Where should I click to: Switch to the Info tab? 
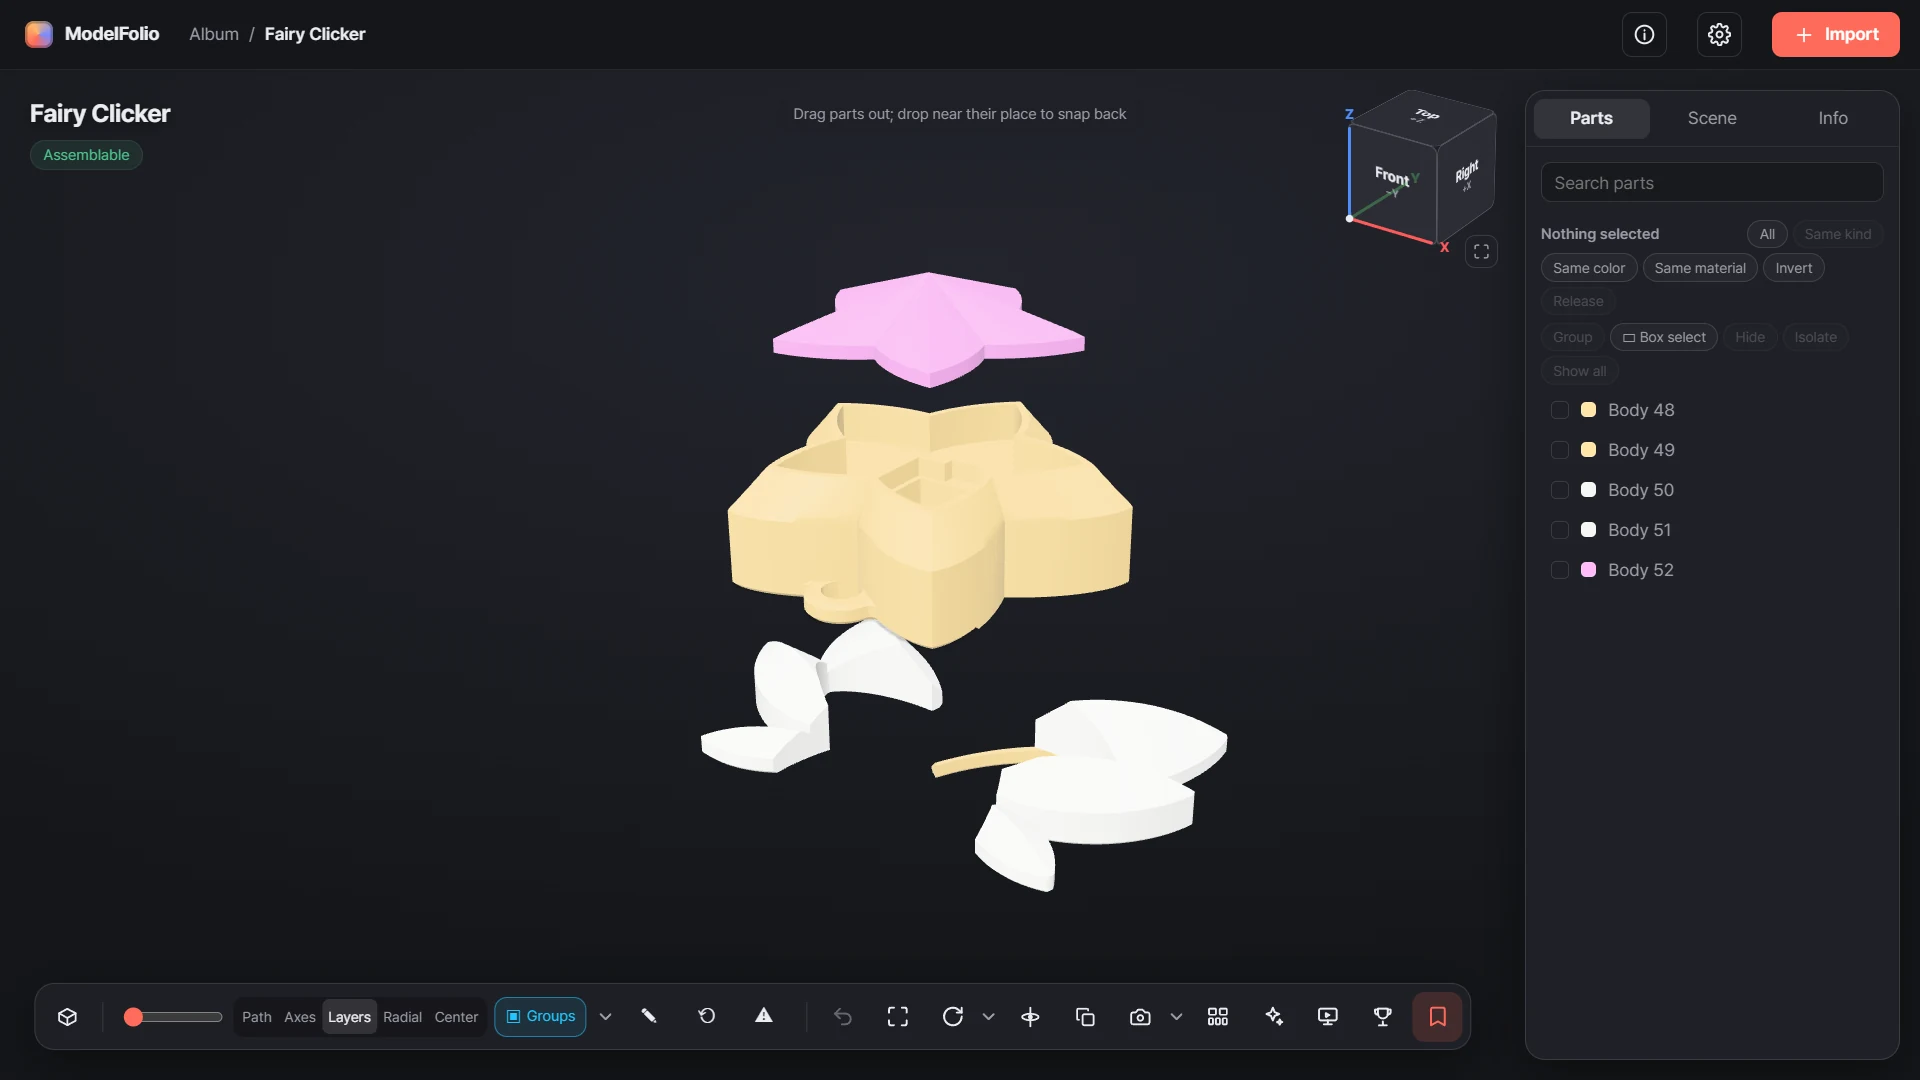coord(1833,118)
